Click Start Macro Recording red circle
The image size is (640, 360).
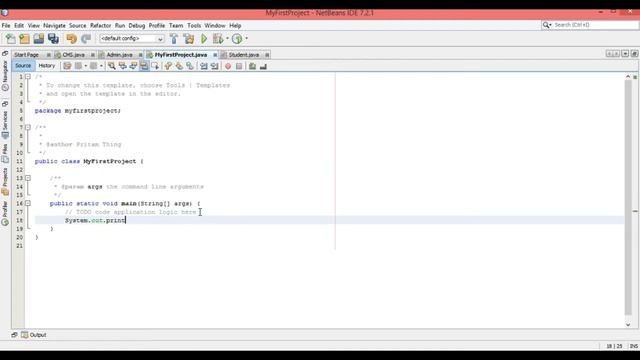point(228,66)
